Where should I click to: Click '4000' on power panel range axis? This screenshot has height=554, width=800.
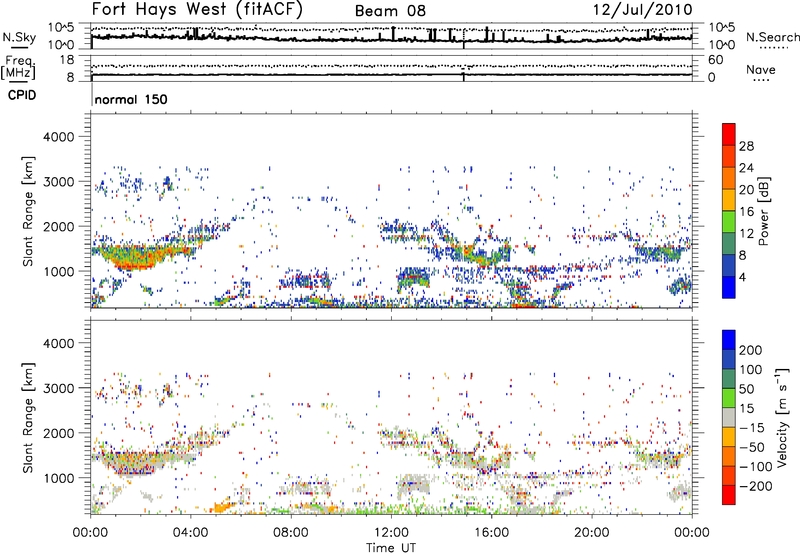point(58,137)
